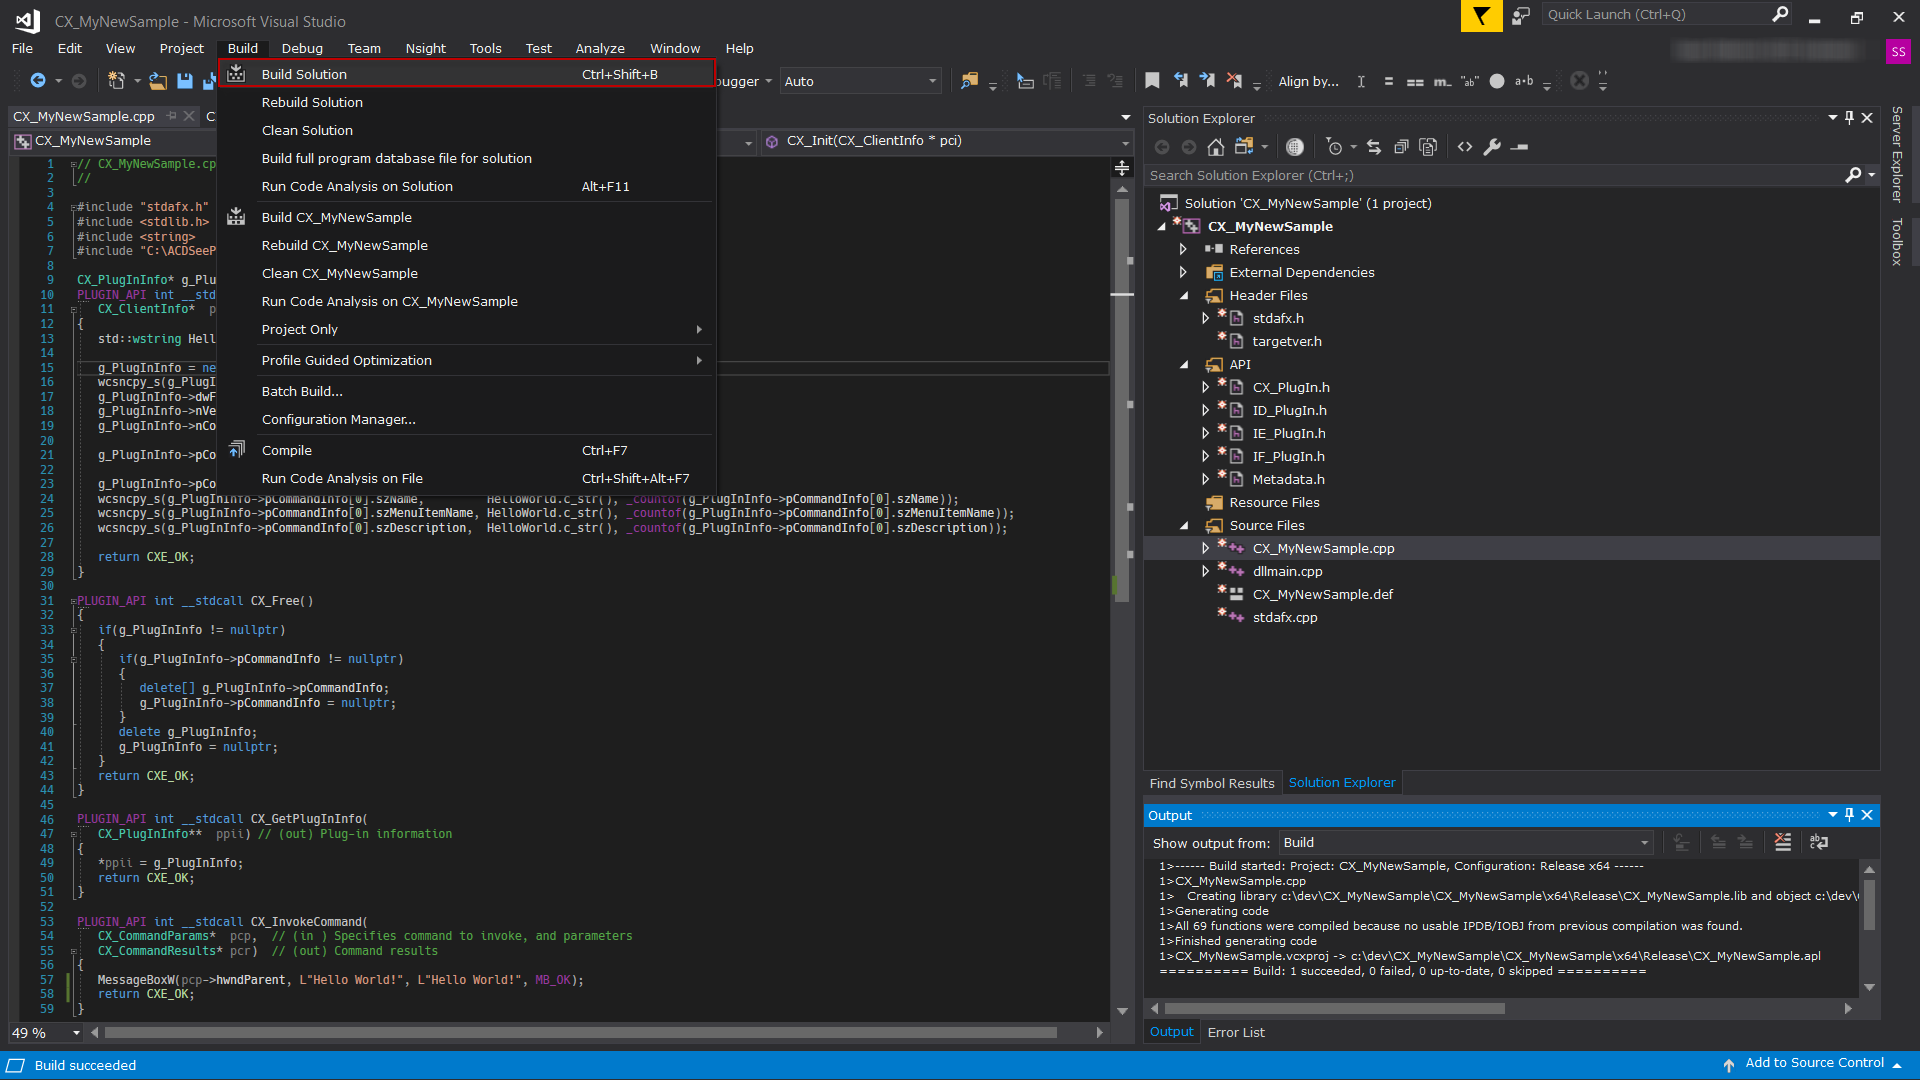This screenshot has height=1080, width=1920.
Task: Select Resource Files folder in tree
Action: tap(1274, 503)
